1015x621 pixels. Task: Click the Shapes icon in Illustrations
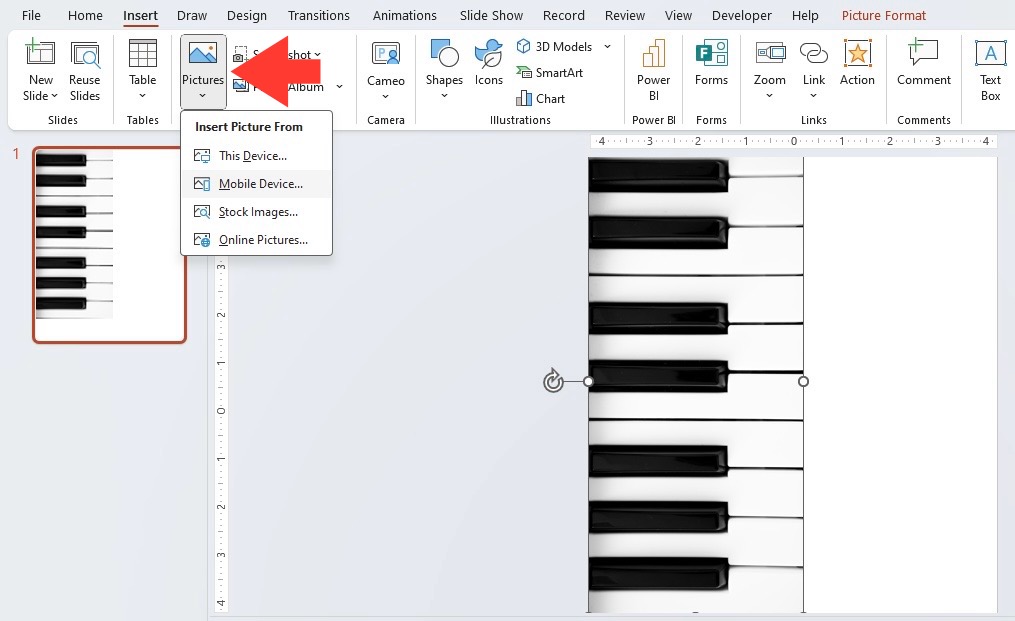pos(444,54)
